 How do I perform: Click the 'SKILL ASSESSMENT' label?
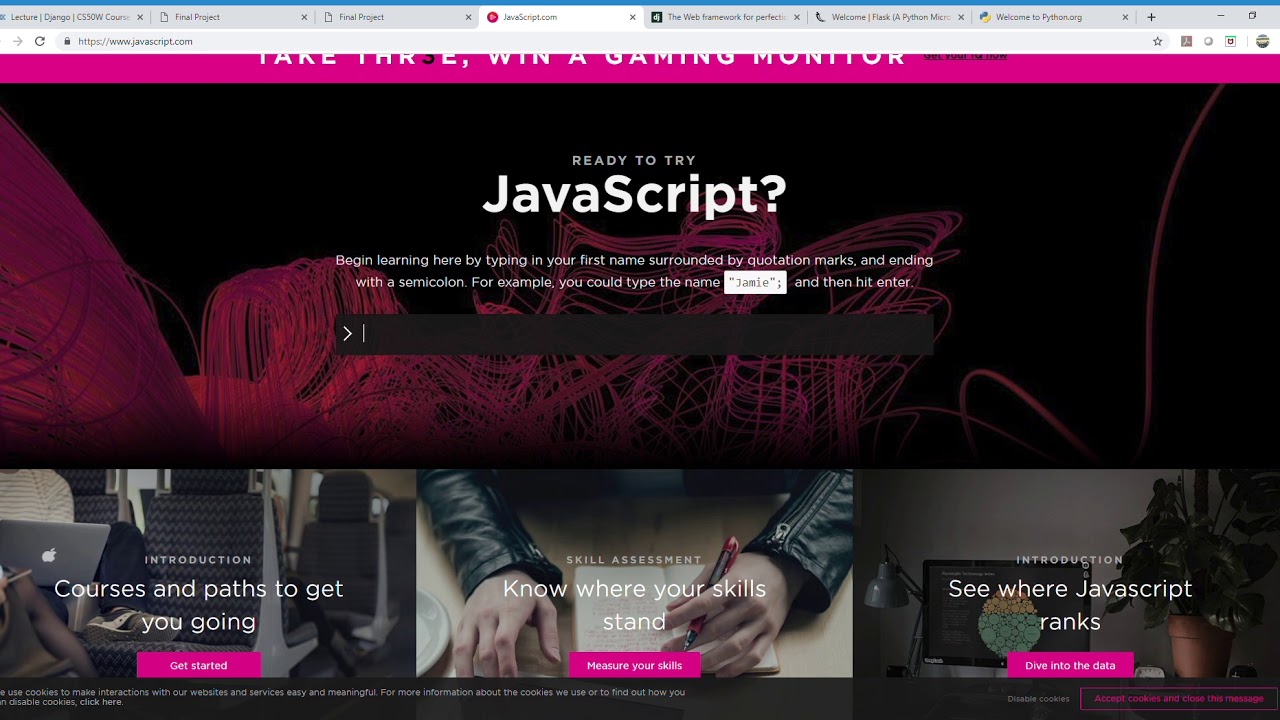click(x=634, y=560)
